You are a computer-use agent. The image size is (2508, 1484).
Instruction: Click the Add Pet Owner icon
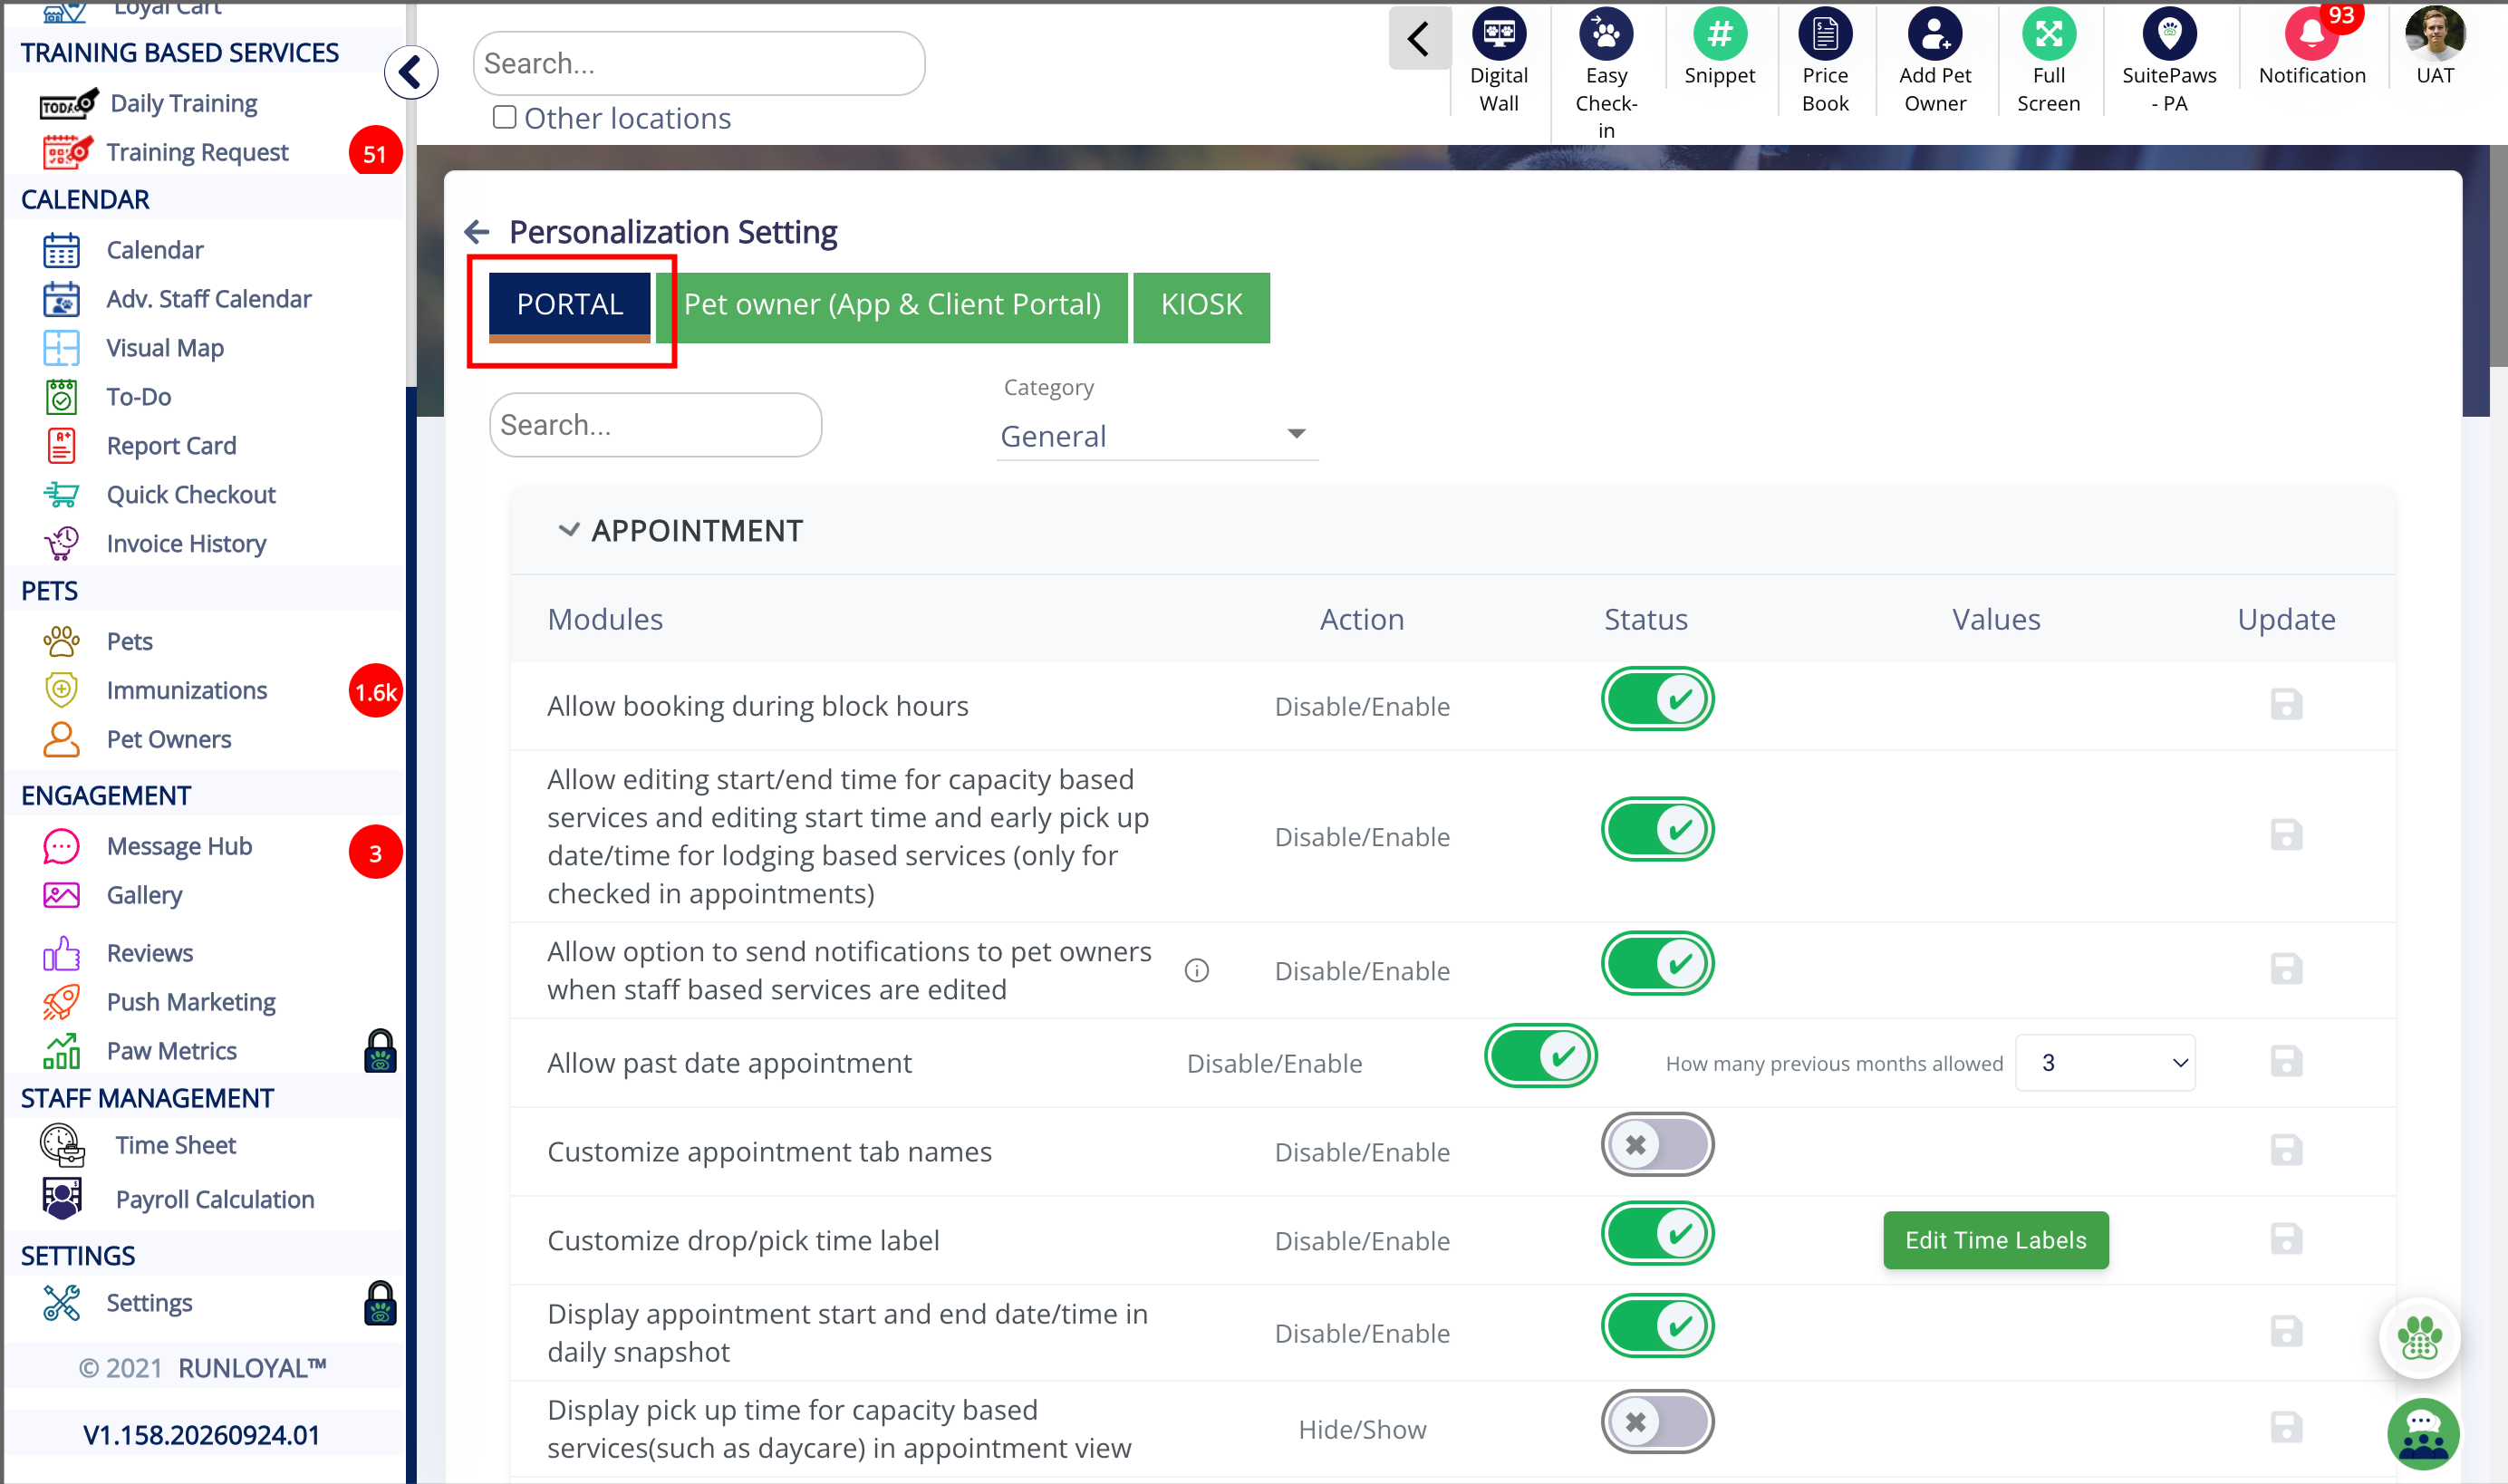tap(1935, 36)
